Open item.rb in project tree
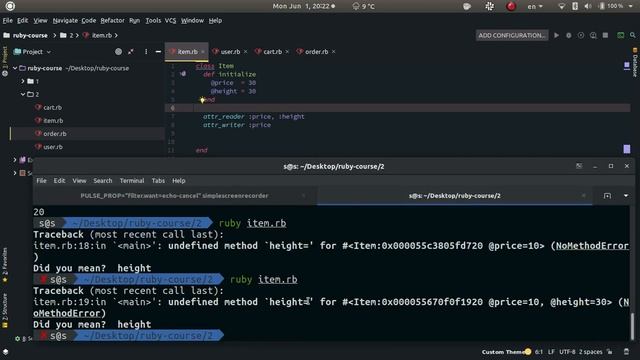This screenshot has height=360, width=640. tap(53, 121)
